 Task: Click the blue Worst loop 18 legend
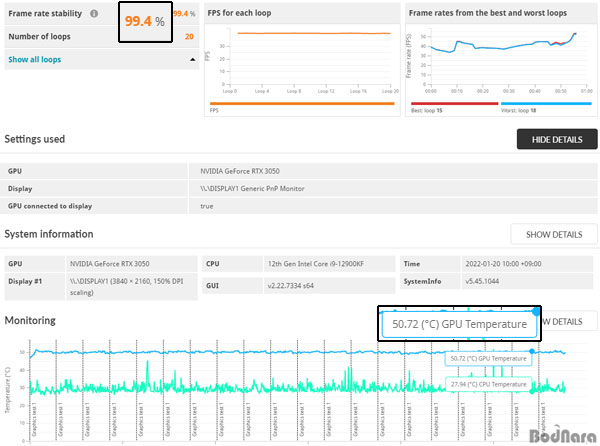pos(546,104)
